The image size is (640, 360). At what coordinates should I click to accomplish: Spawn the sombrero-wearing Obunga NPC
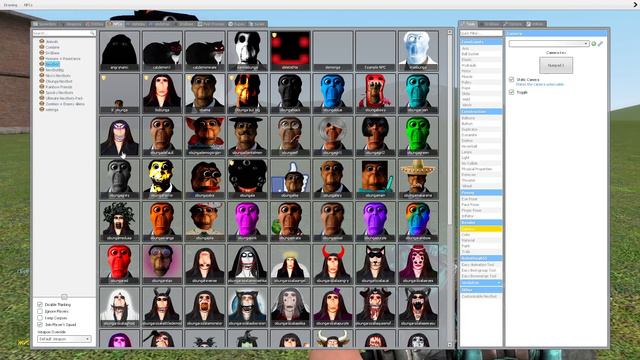click(418, 179)
